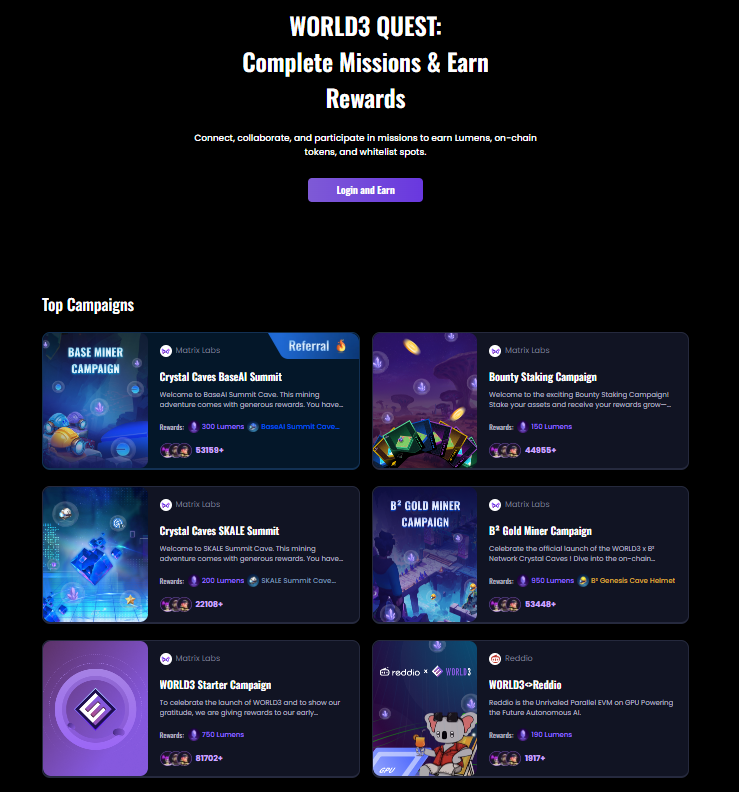Open the WORLD3 Starter Campaign purple logo thumbnail

[x=95, y=709]
